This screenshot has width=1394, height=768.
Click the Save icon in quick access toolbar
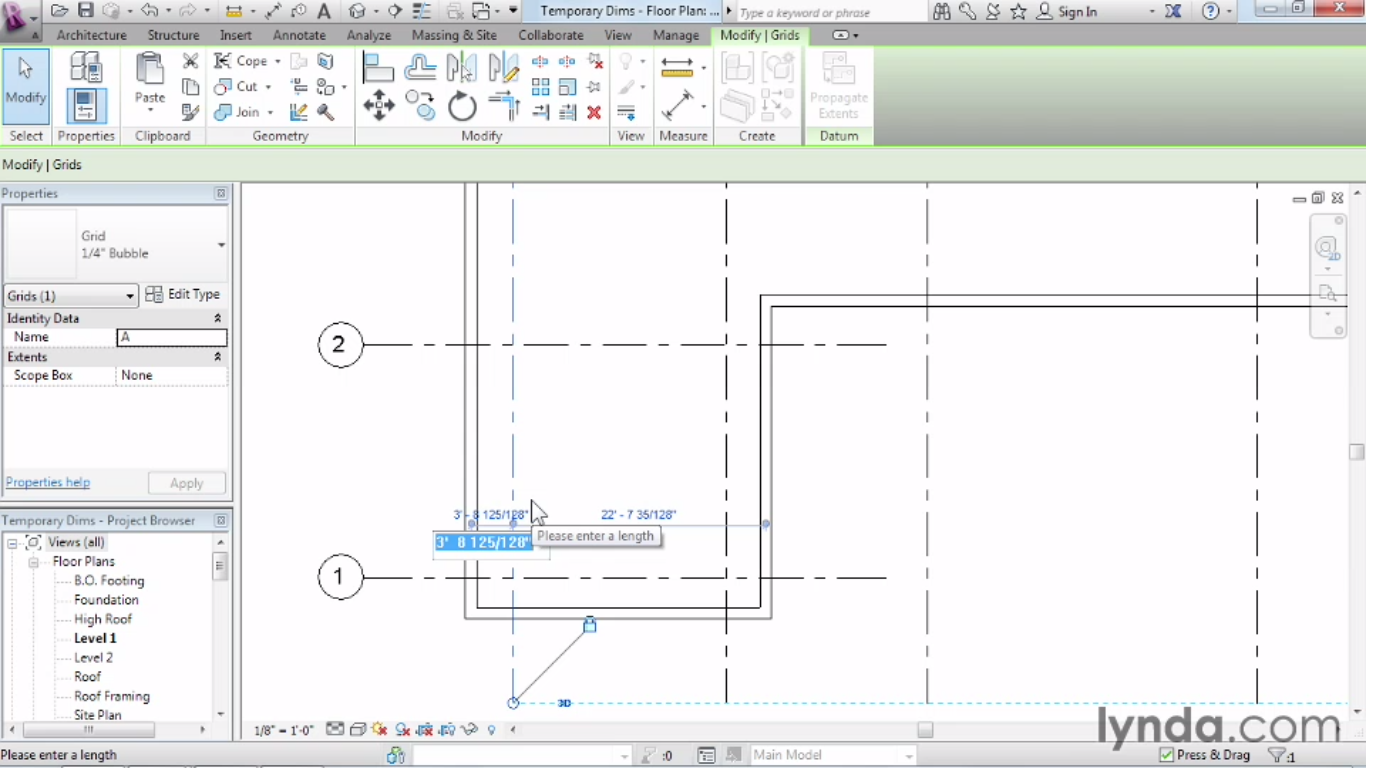coord(86,11)
